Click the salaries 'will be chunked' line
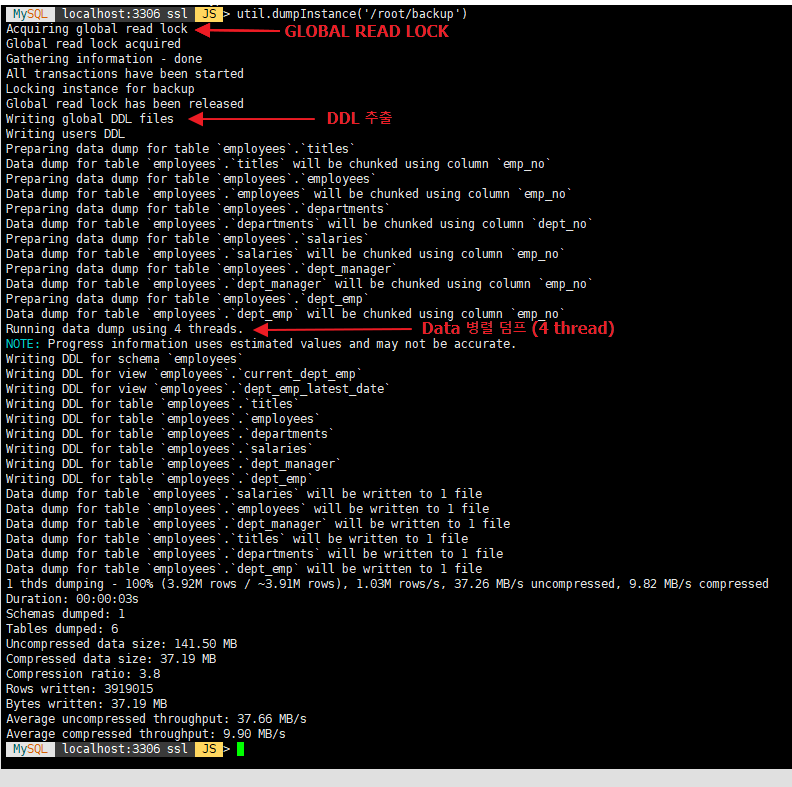 [285, 254]
